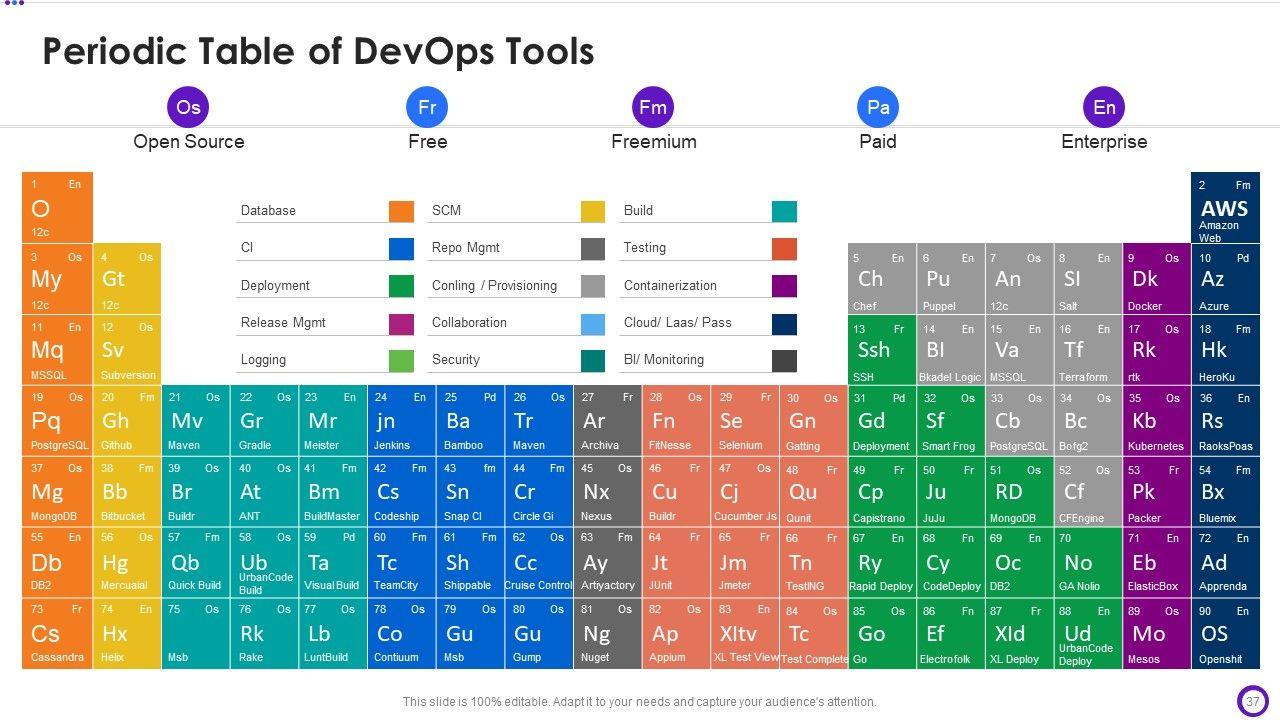Click the teal Build legend swatch
1280x720 pixels.
click(785, 211)
